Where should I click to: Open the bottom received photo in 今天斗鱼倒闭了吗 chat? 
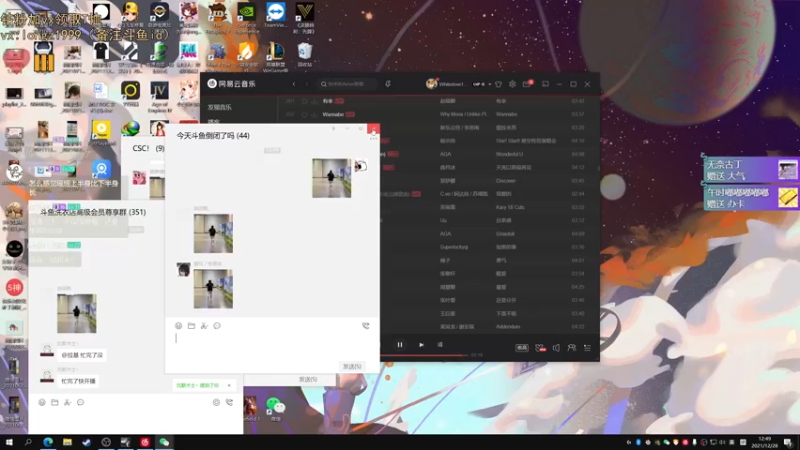213,289
